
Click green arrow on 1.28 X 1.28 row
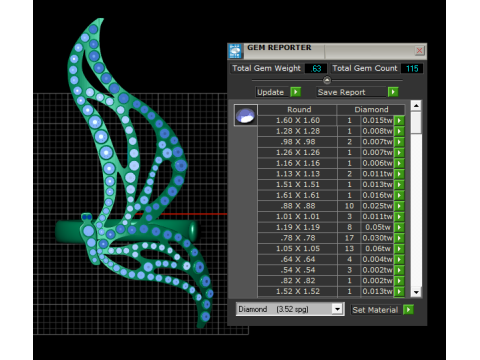[x=399, y=131]
